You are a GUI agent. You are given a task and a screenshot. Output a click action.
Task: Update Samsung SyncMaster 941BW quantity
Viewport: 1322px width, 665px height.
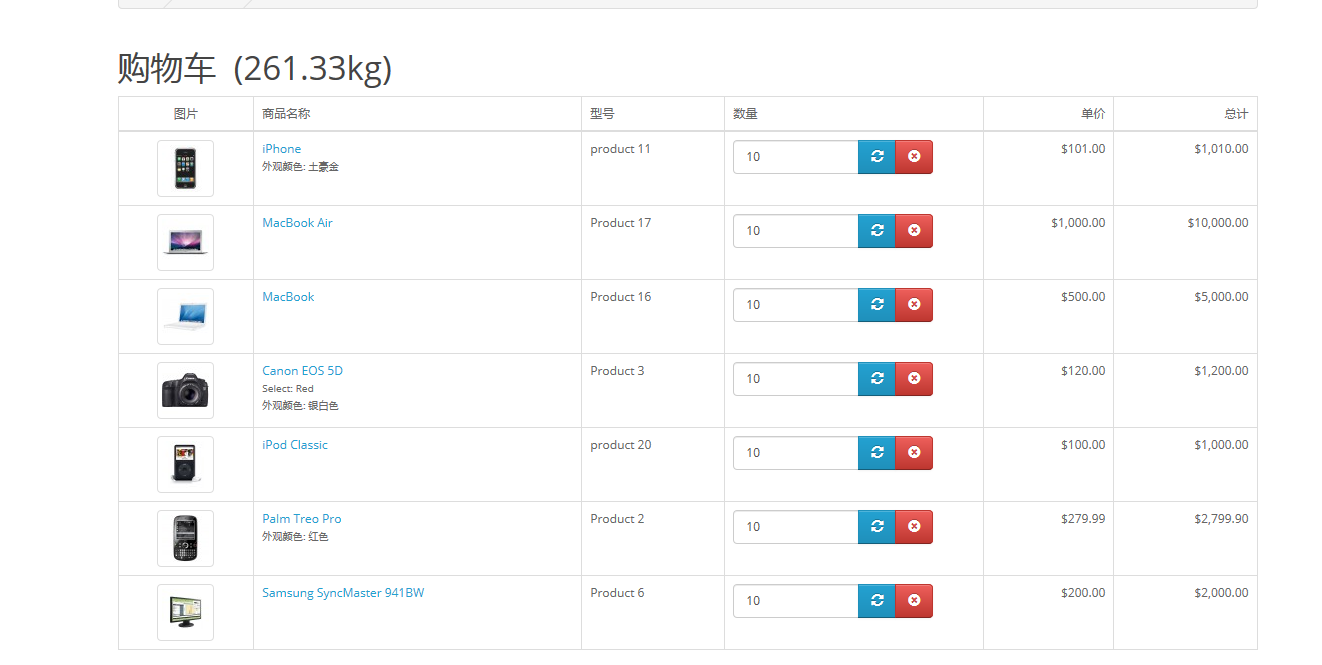877,601
